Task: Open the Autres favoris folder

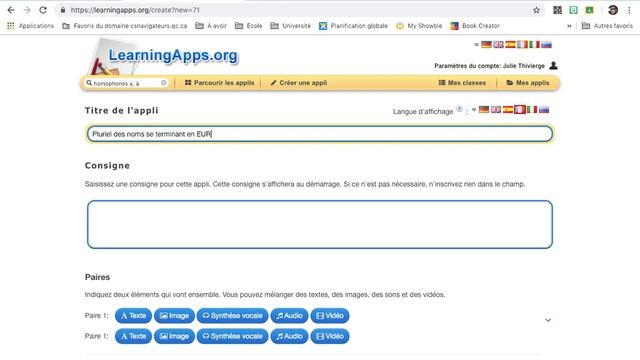Action: click(607, 26)
